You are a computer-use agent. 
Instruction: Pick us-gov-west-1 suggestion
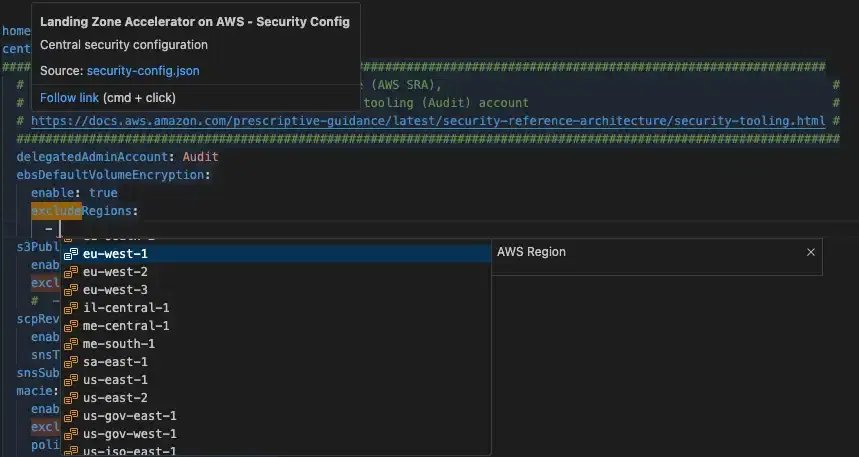click(276, 434)
